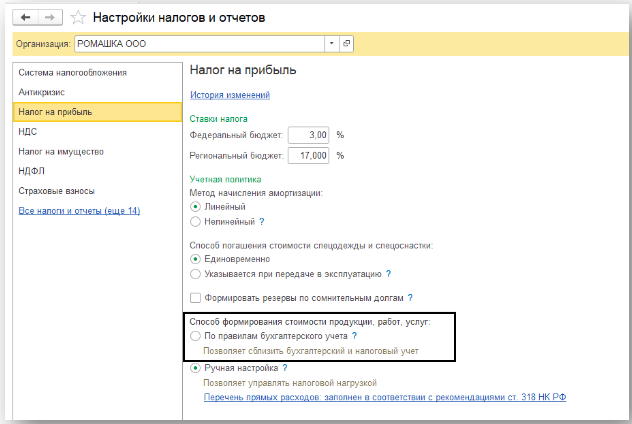Open the Перечень прямых расходов link
632x424 pixels.
tap(384, 397)
